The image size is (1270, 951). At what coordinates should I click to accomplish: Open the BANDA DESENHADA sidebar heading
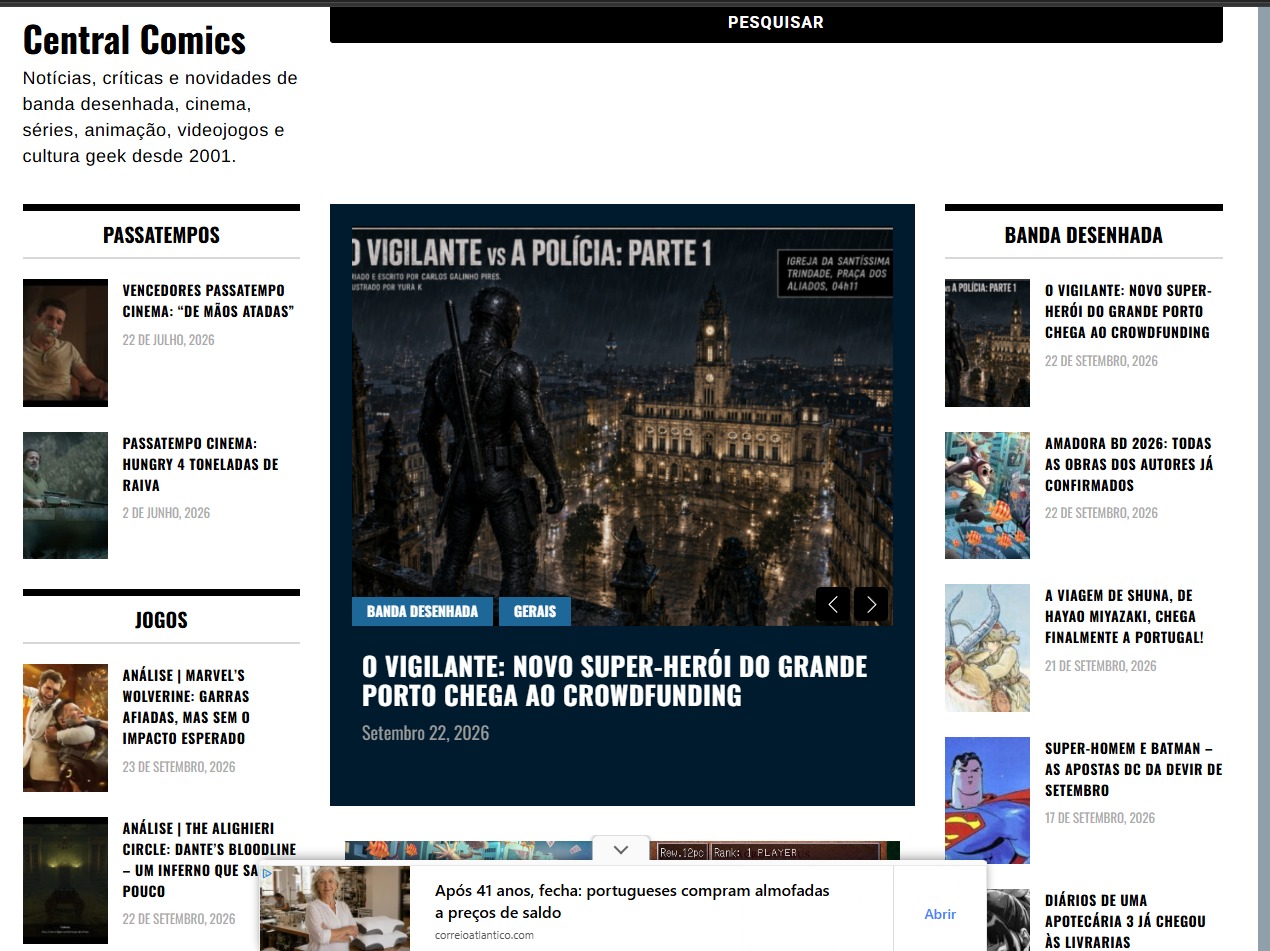point(1084,235)
